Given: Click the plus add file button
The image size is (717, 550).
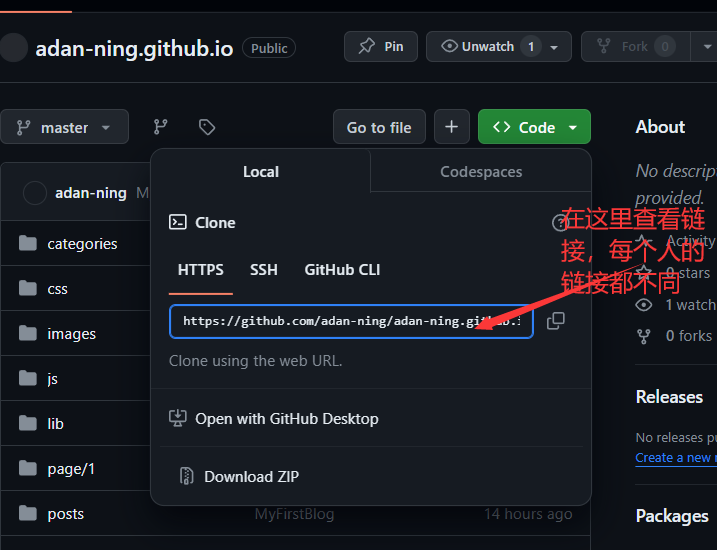Looking at the screenshot, I should pos(451,127).
